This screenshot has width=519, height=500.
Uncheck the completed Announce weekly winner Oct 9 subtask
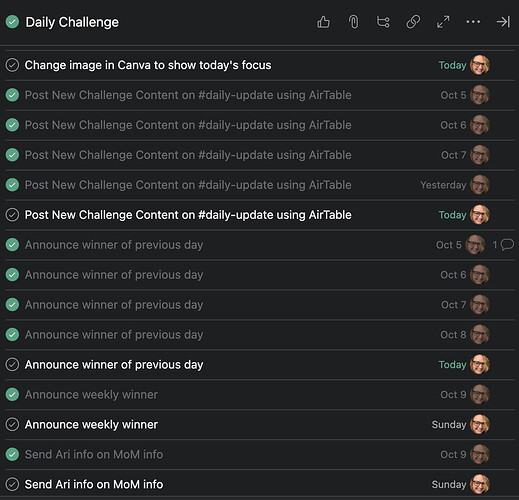tap(12, 394)
